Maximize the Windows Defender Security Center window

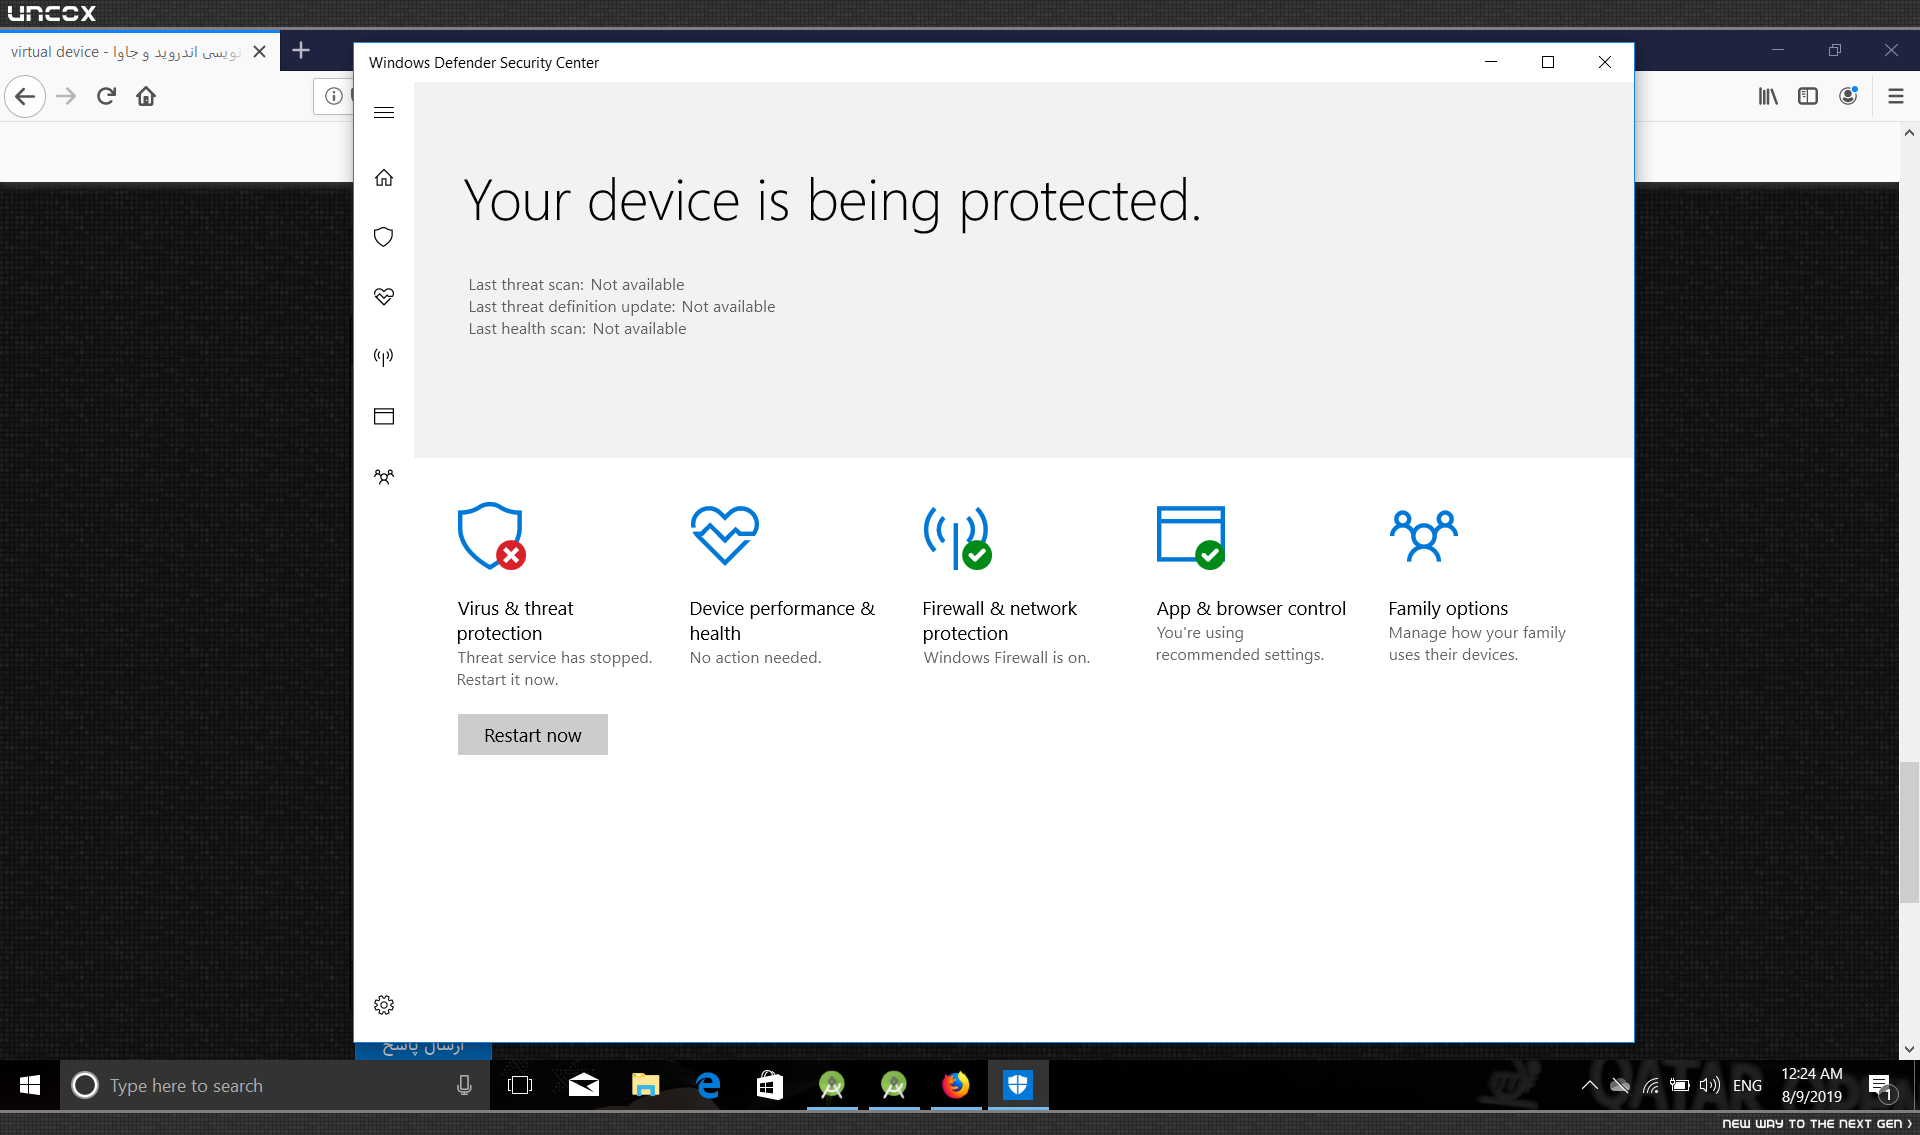tap(1548, 62)
